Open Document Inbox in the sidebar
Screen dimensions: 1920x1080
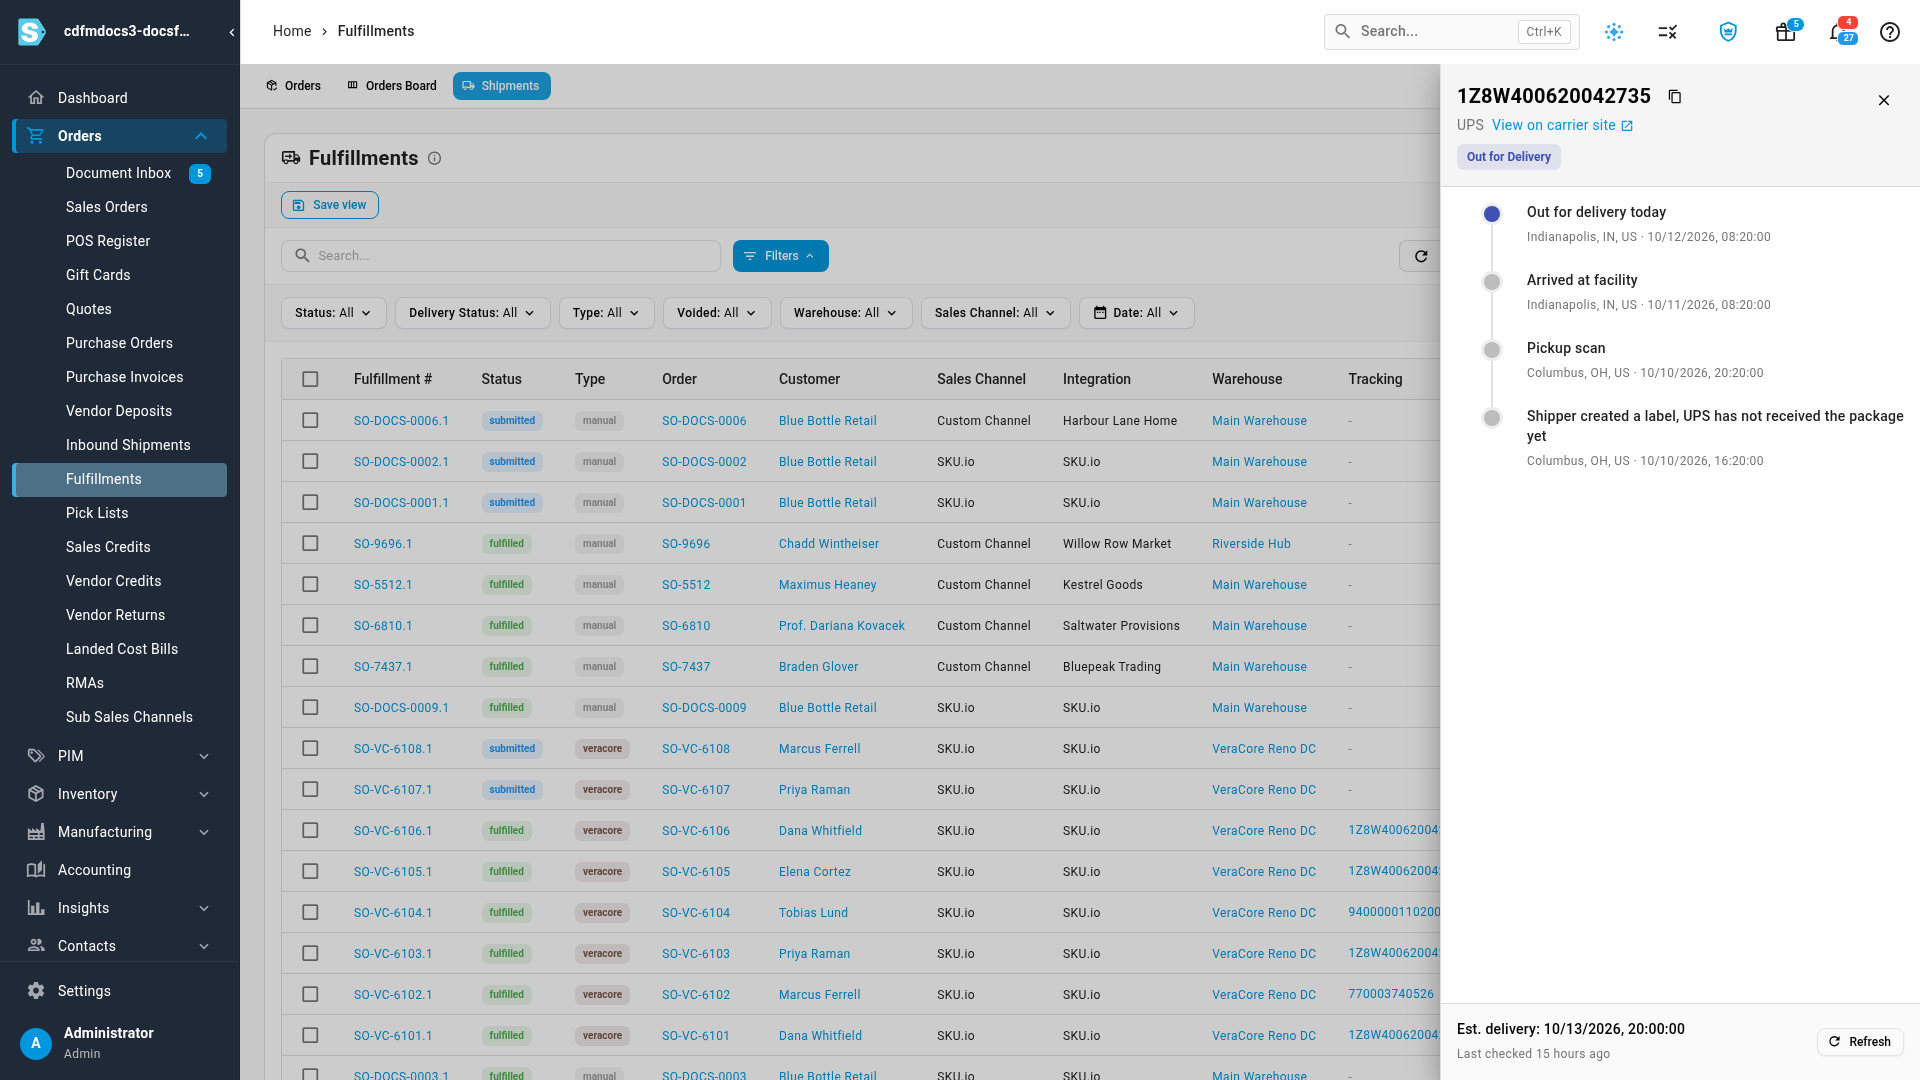pos(120,173)
